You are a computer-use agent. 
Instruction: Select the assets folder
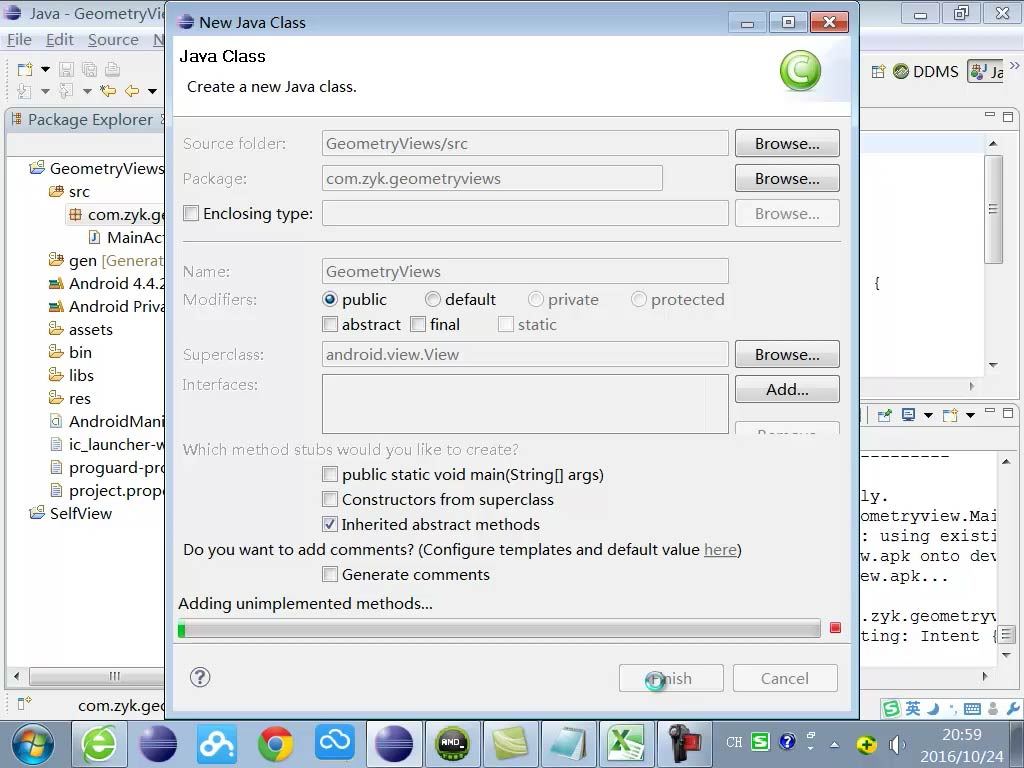pos(81,329)
